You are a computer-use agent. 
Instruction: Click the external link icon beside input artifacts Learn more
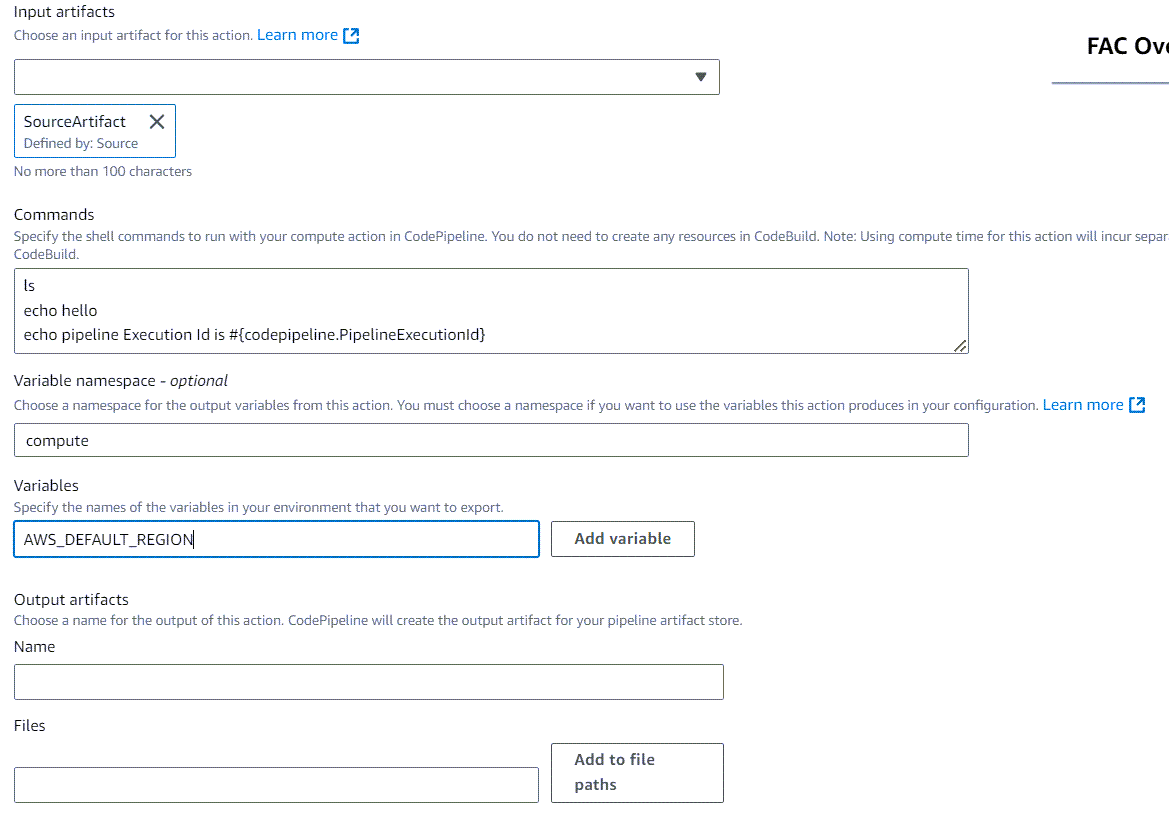(351, 34)
